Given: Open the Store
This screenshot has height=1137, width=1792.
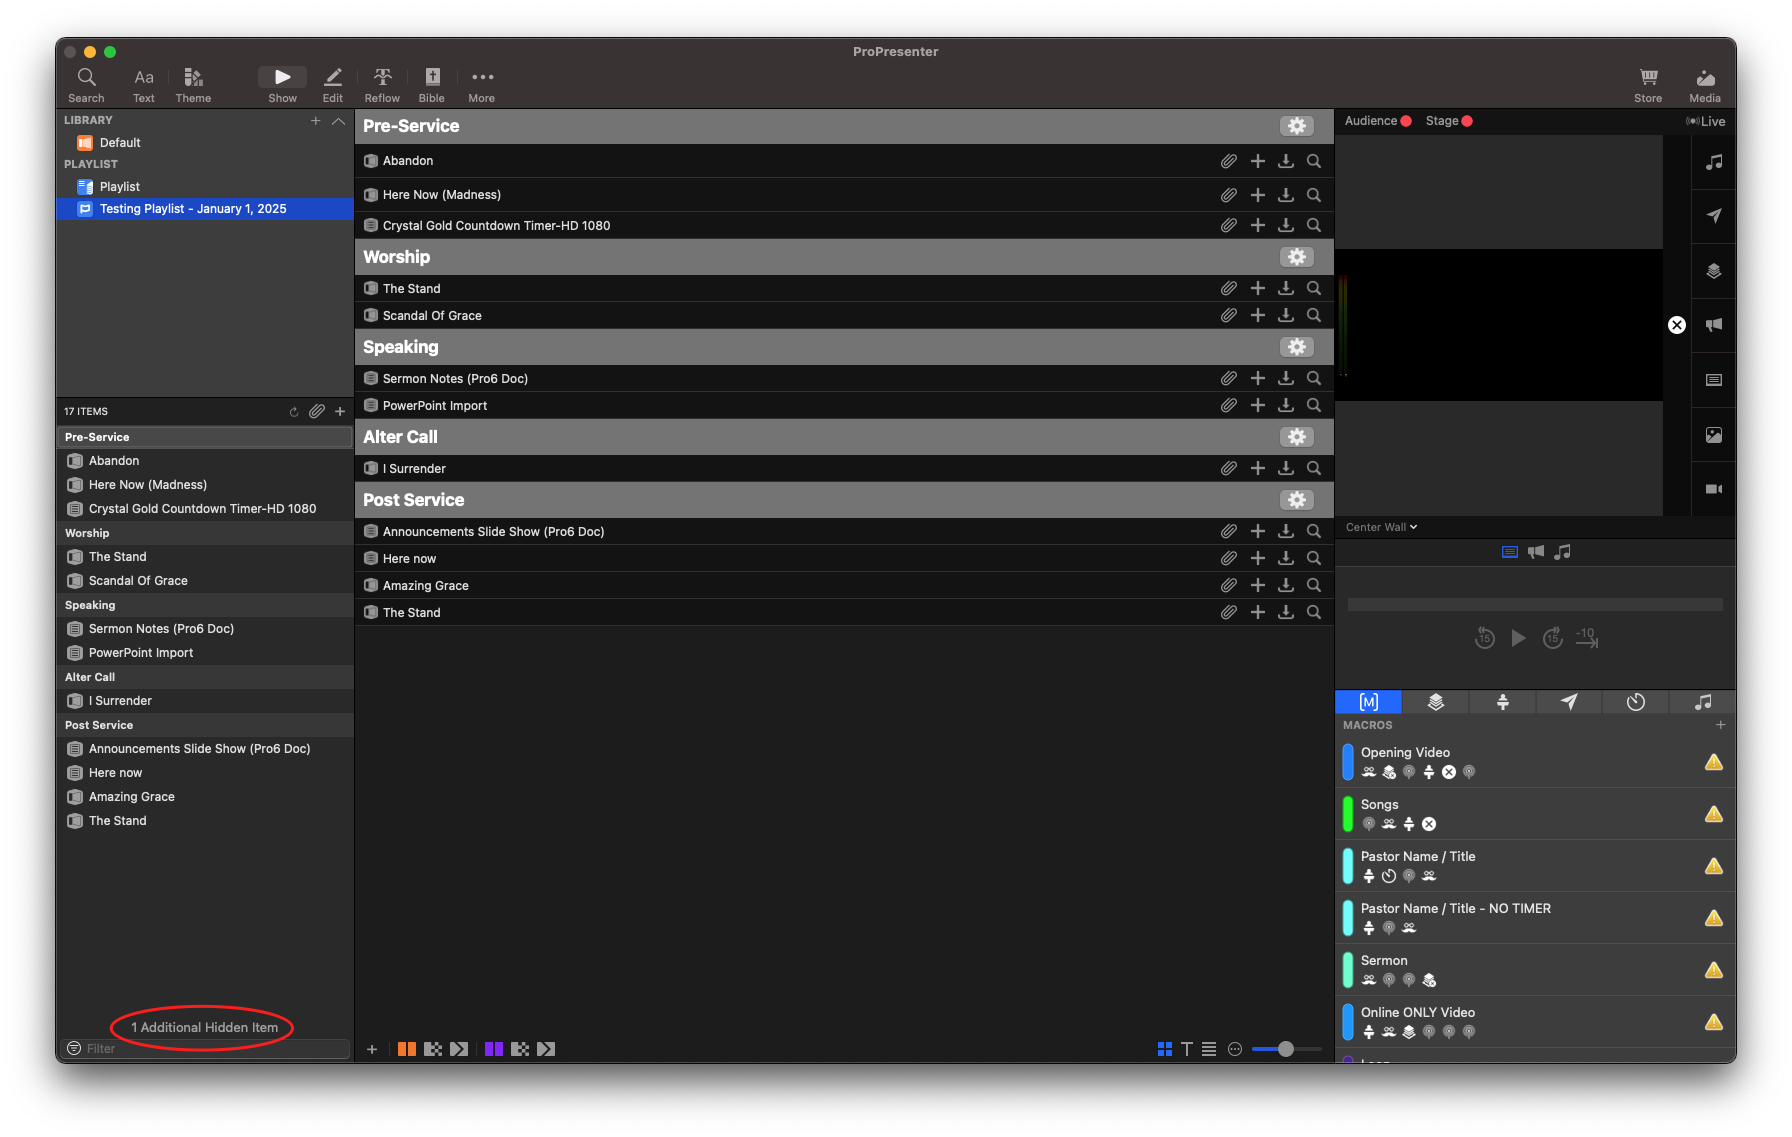Looking at the screenshot, I should tap(1648, 85).
